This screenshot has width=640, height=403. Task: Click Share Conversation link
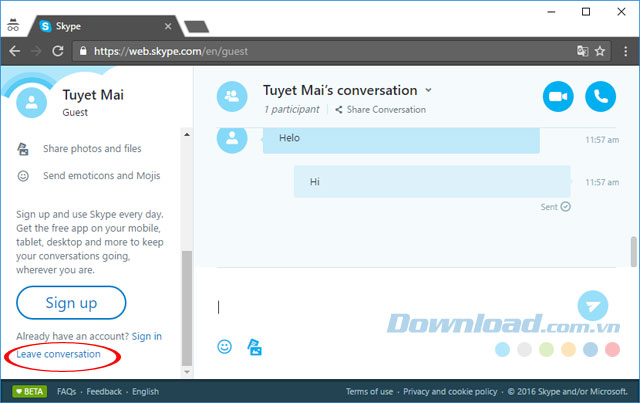(386, 109)
